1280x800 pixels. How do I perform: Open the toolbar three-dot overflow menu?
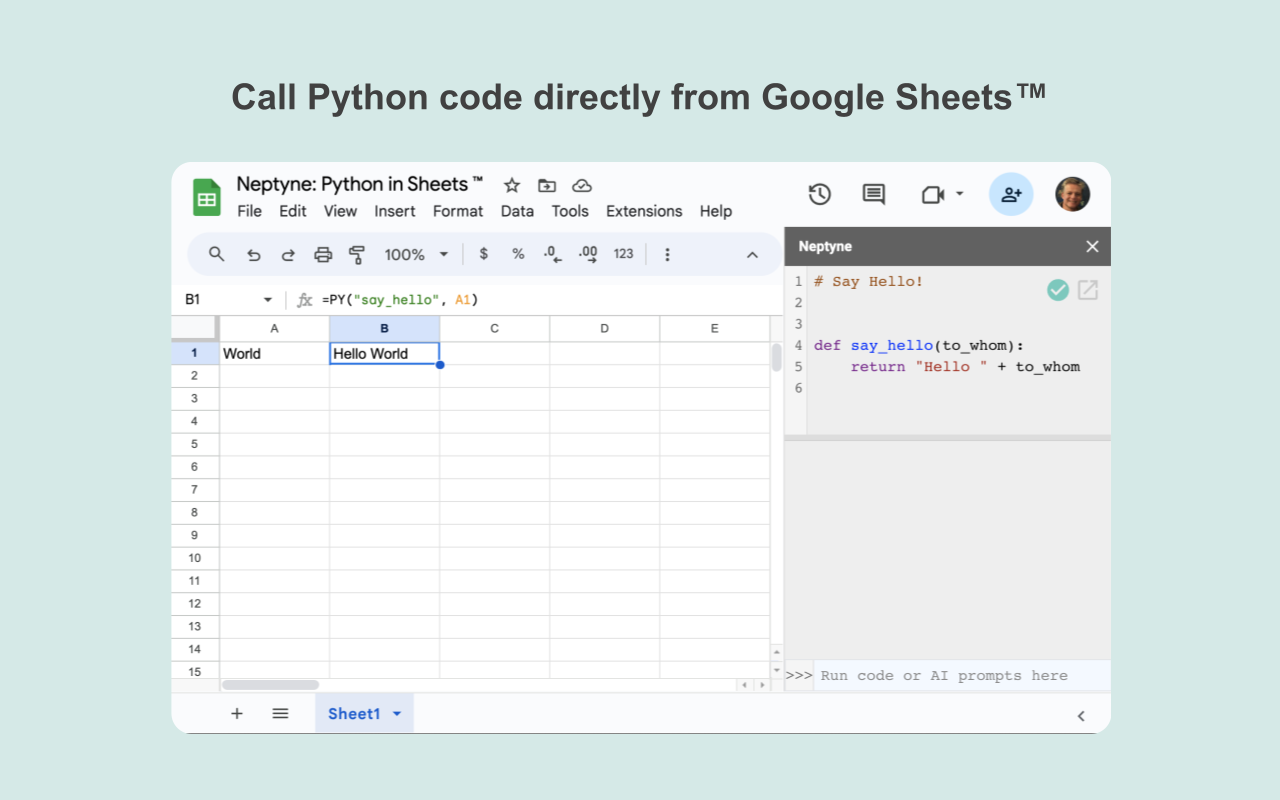click(x=668, y=254)
